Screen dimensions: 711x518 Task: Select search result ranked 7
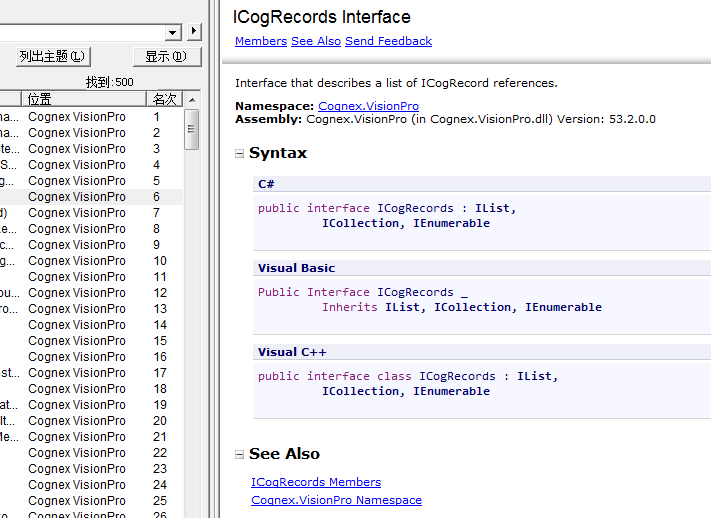click(x=92, y=213)
